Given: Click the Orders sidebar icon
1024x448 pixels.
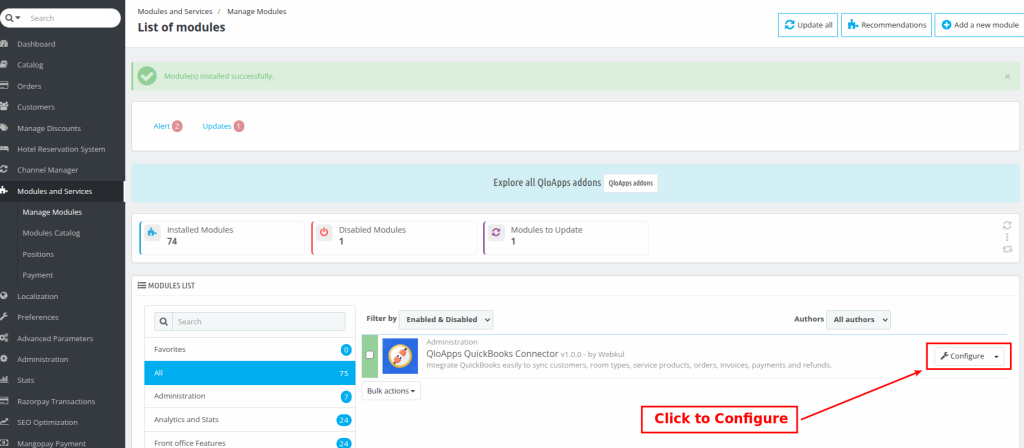Looking at the screenshot, I should (x=4, y=86).
